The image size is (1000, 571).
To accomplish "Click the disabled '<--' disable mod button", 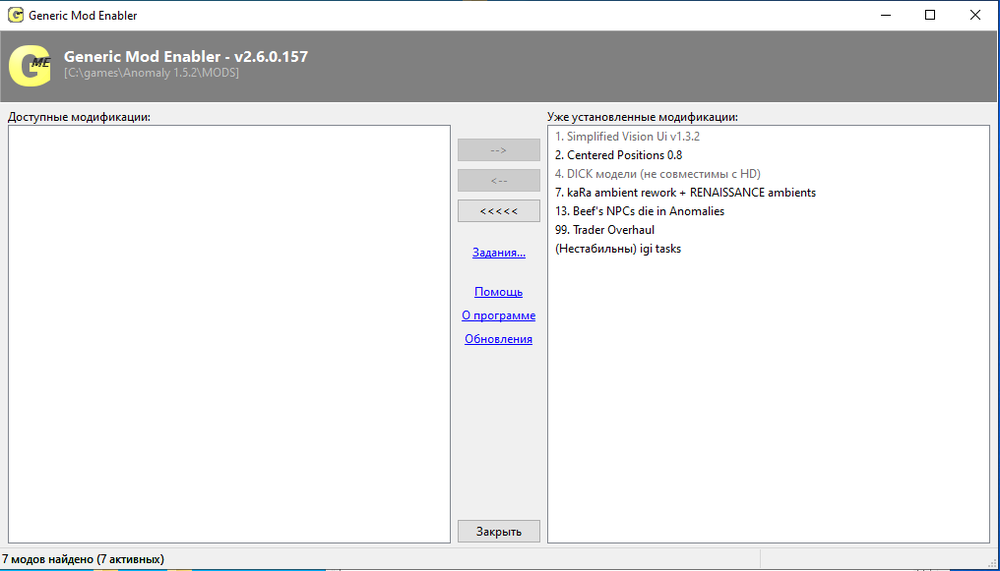I will click(499, 181).
